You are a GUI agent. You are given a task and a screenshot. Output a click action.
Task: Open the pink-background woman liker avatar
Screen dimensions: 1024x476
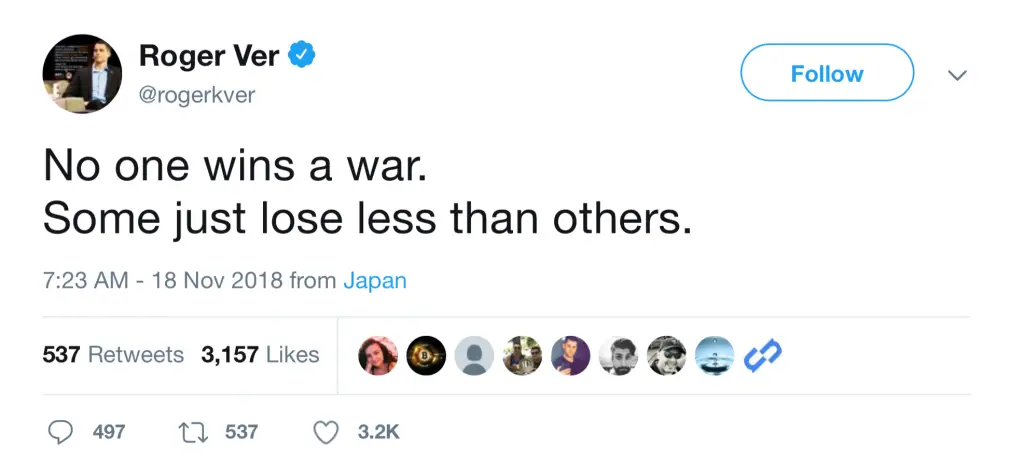coord(378,354)
